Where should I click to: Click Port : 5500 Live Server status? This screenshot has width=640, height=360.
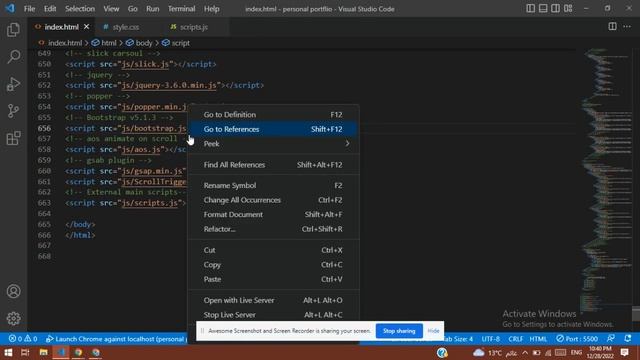click(x=577, y=339)
